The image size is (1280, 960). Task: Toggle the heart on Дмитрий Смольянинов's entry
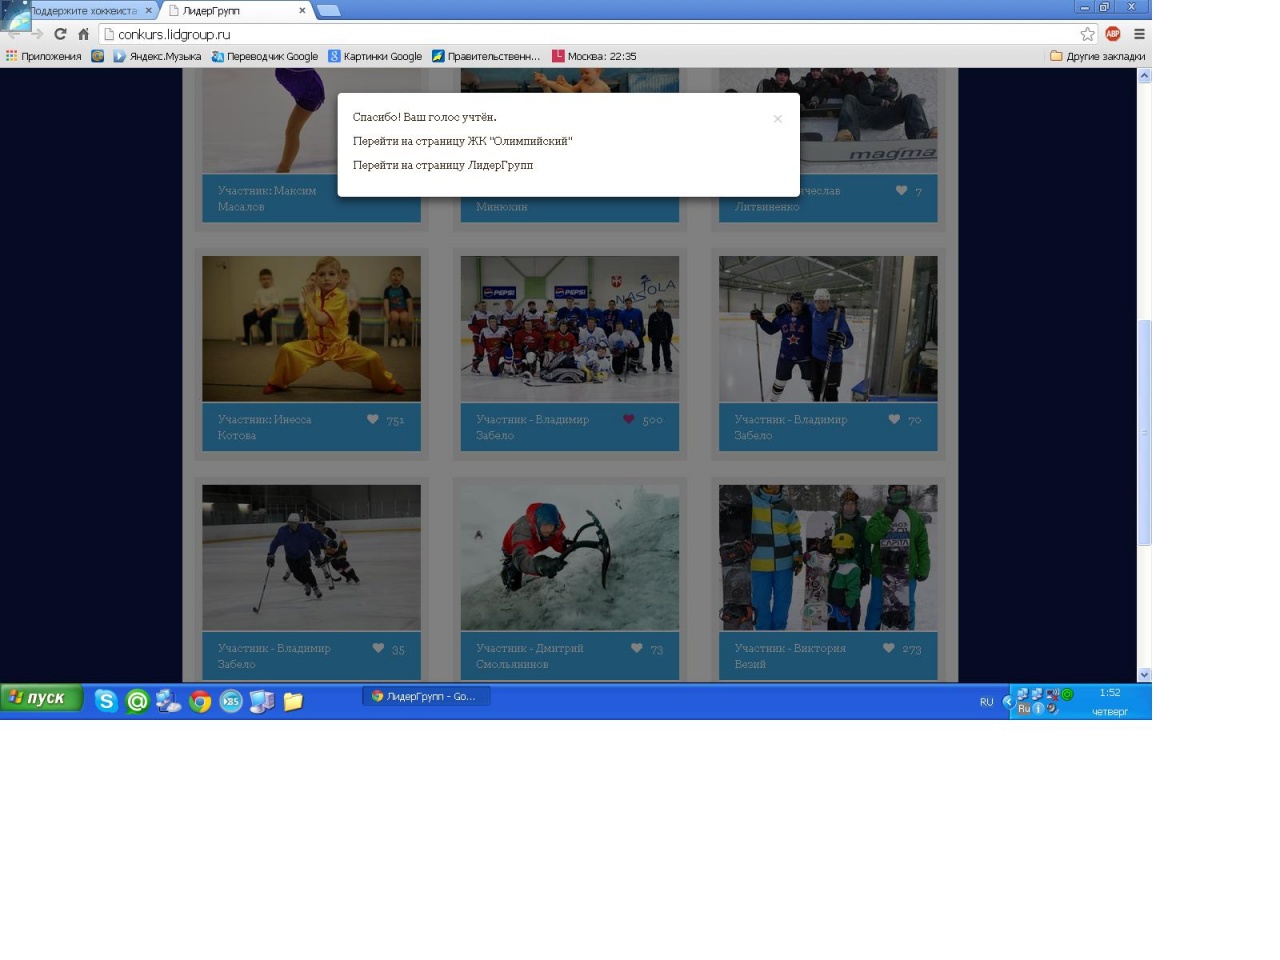636,648
